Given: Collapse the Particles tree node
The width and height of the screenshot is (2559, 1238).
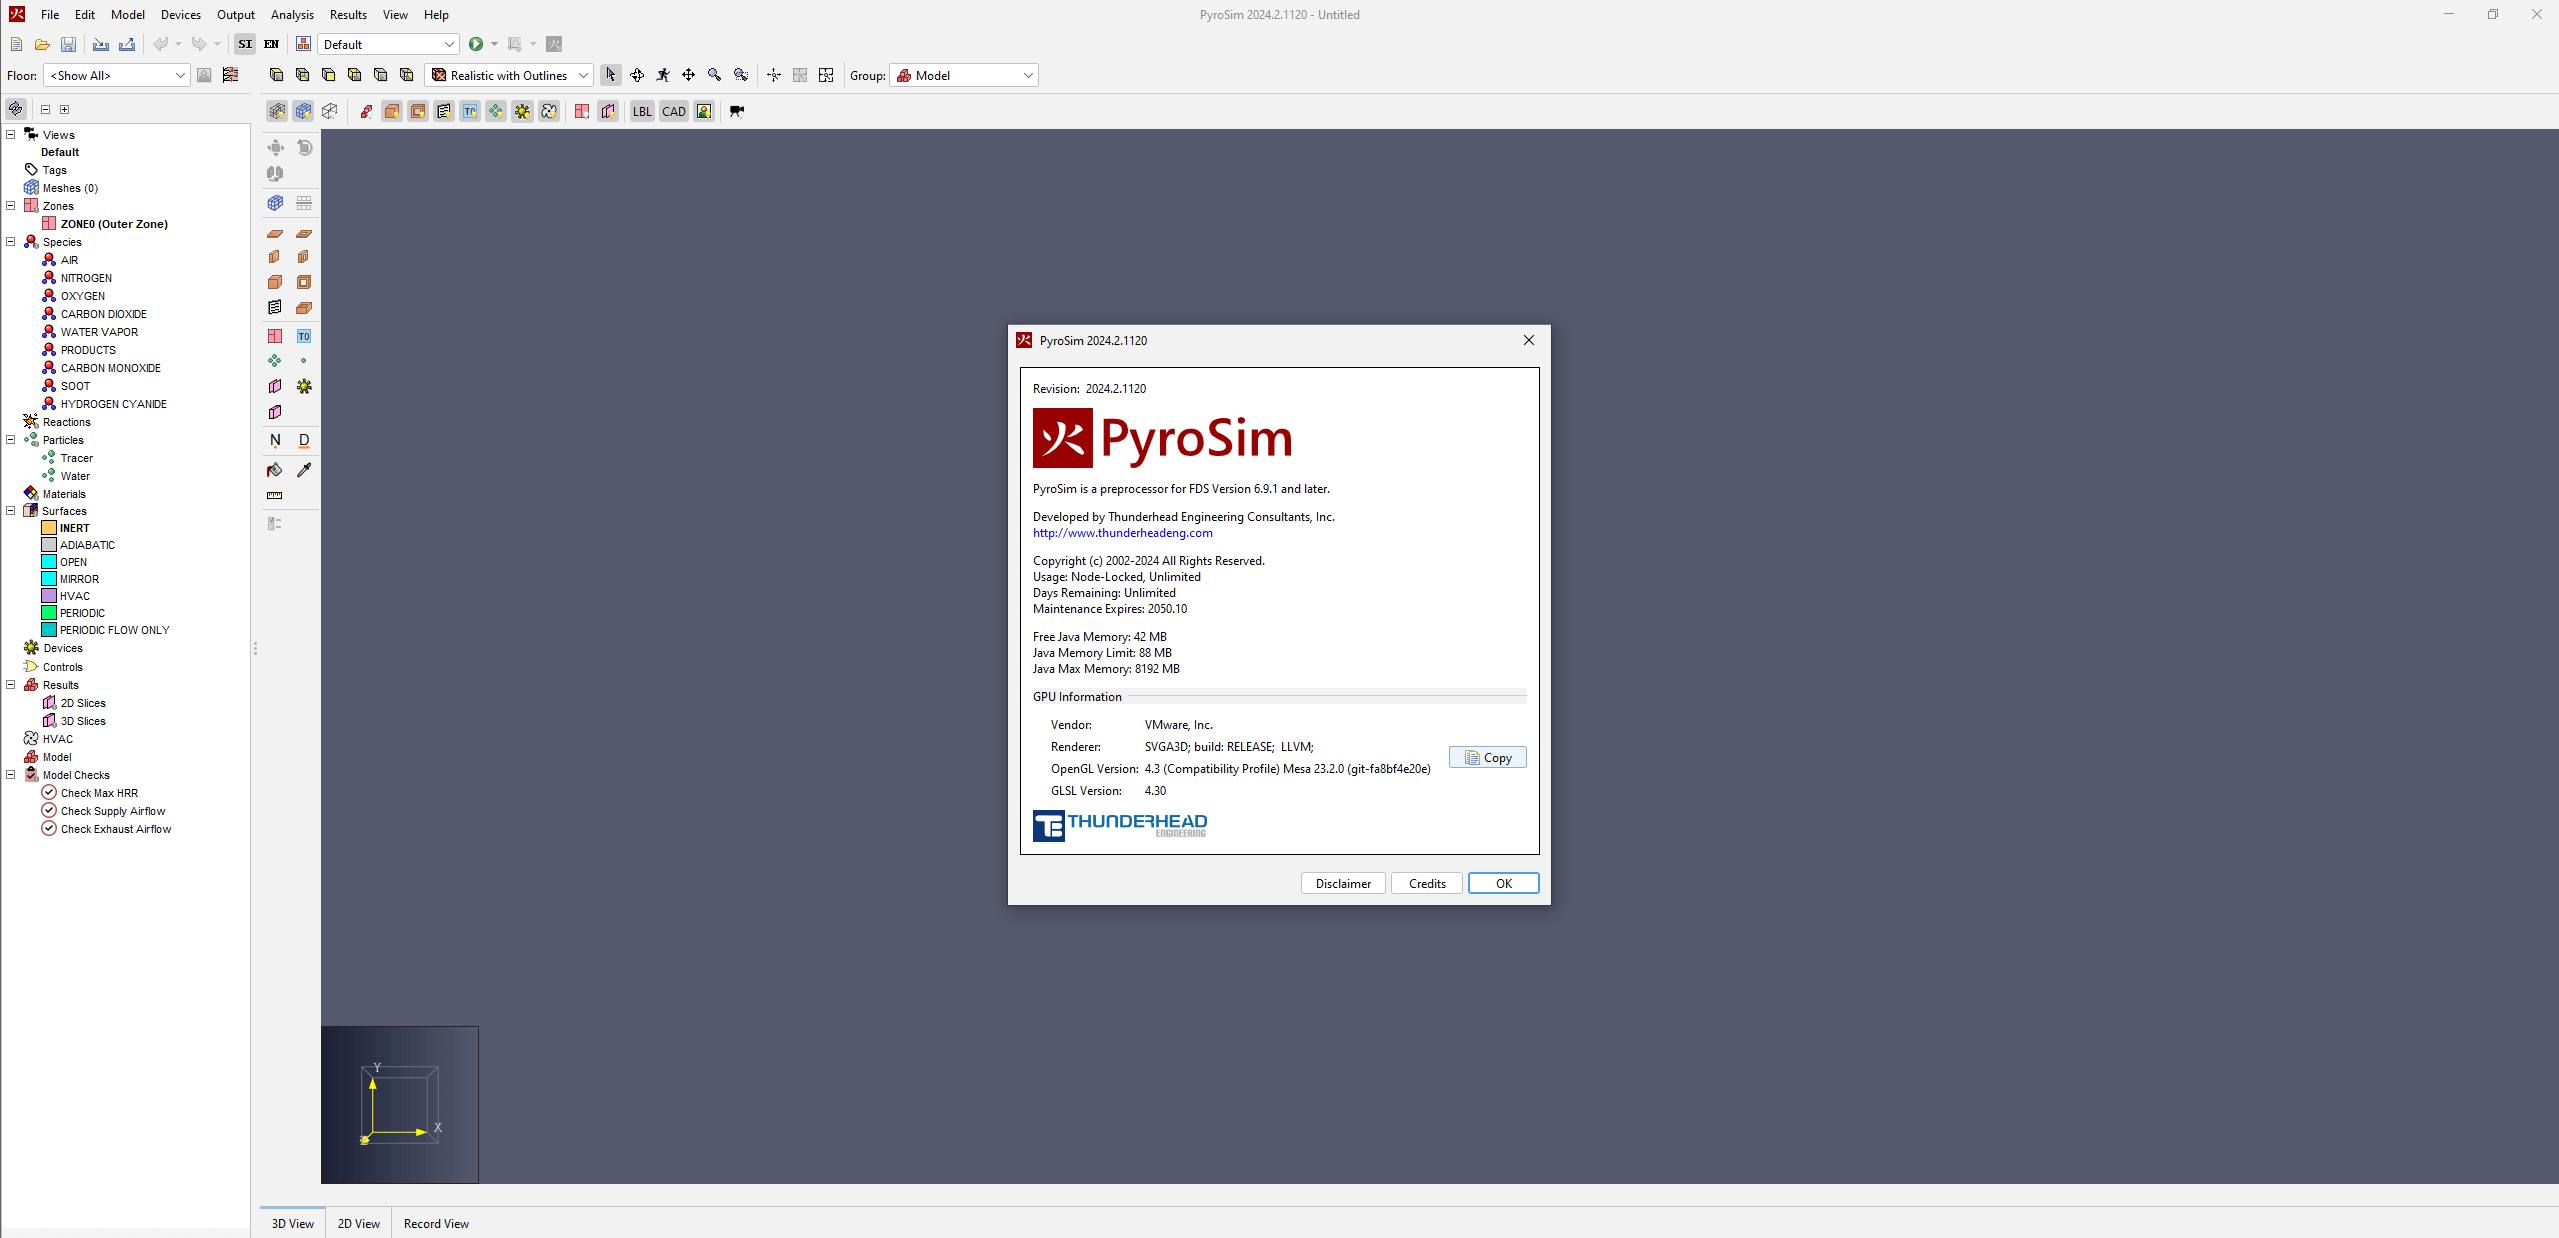Looking at the screenshot, I should click(11, 440).
